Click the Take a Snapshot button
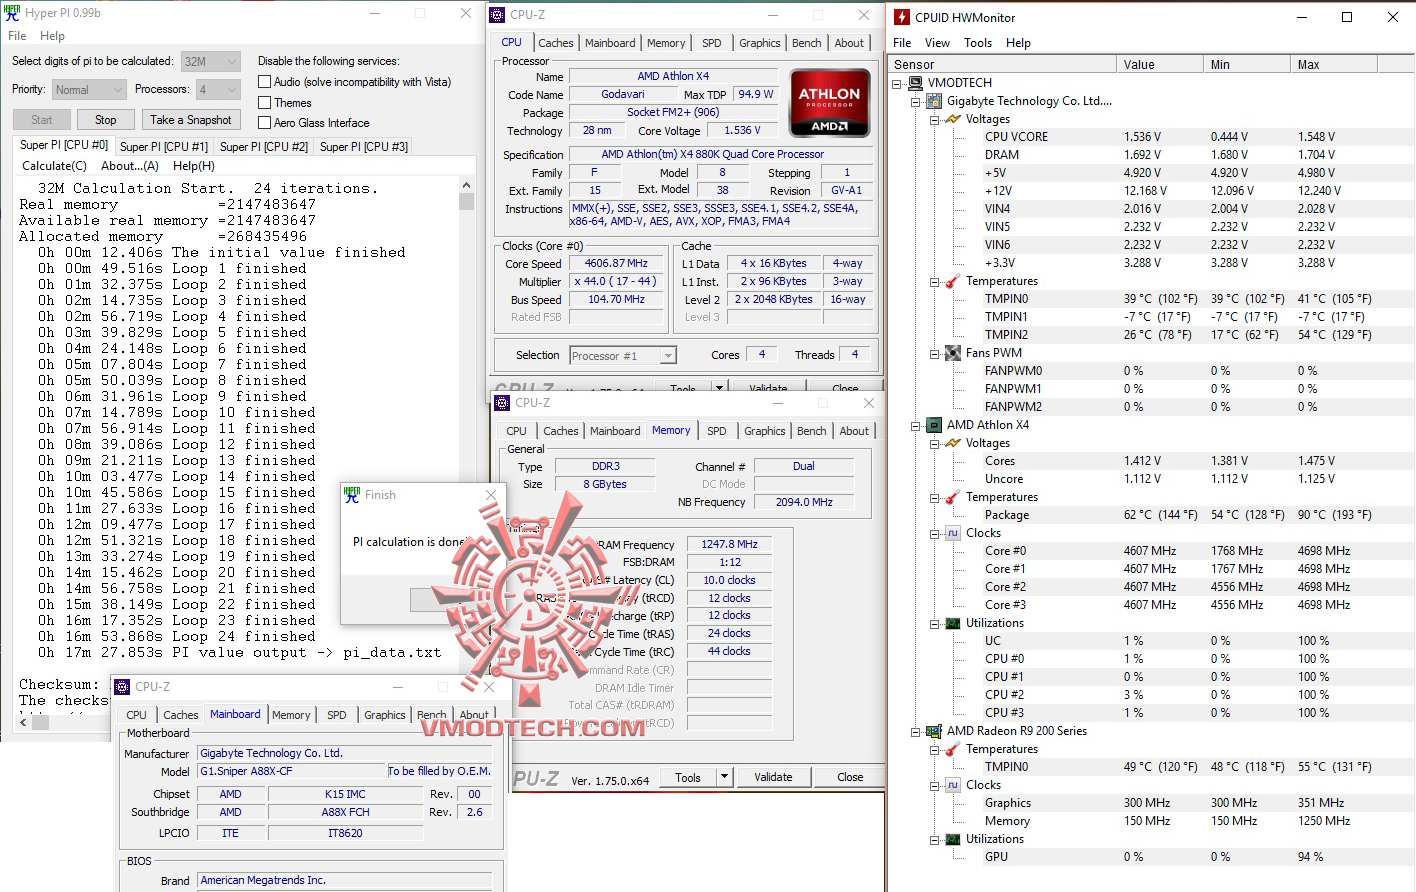Viewport: 1416px width, 892px height. pyautogui.click(x=190, y=120)
